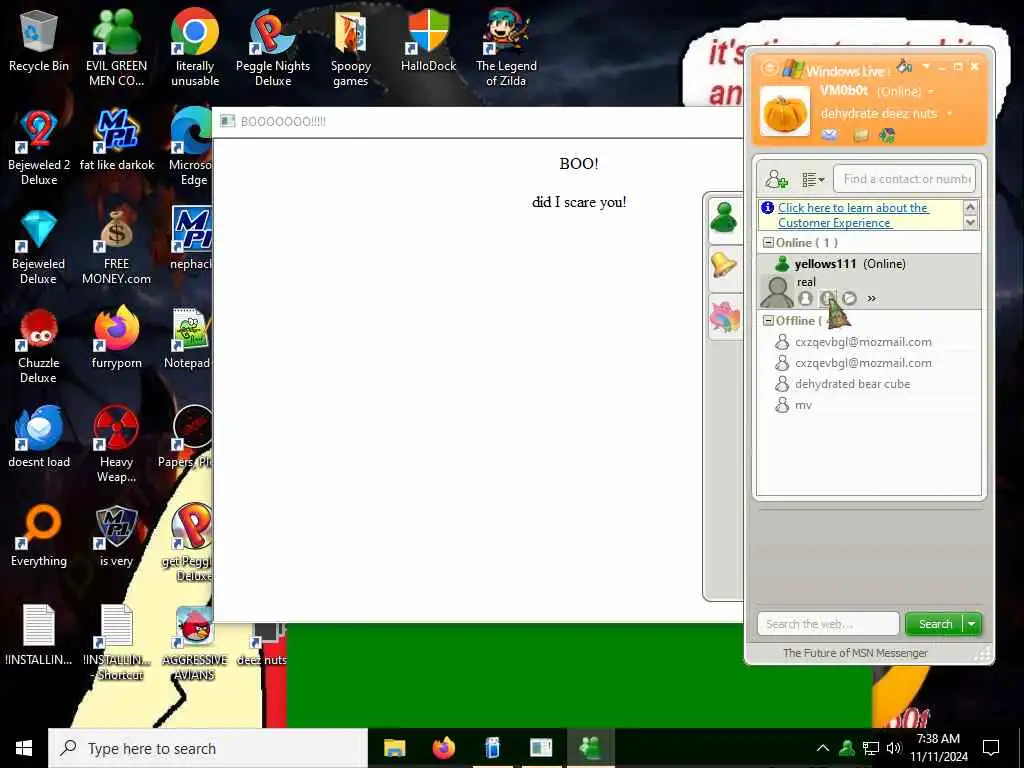Click the banner scroll down arrow

point(970,223)
